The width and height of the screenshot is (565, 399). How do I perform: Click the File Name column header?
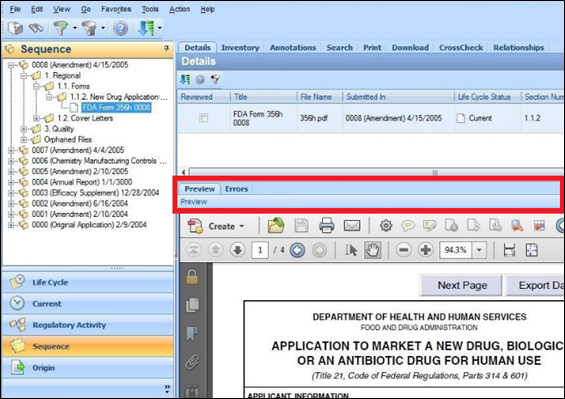[316, 97]
